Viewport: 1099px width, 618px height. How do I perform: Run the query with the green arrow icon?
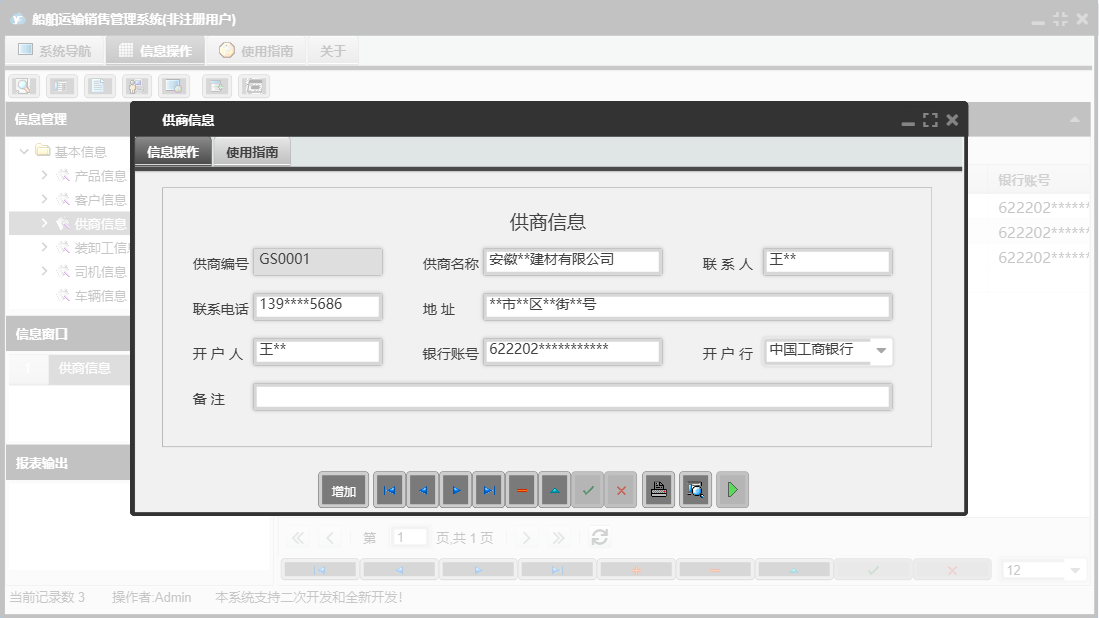(x=731, y=489)
